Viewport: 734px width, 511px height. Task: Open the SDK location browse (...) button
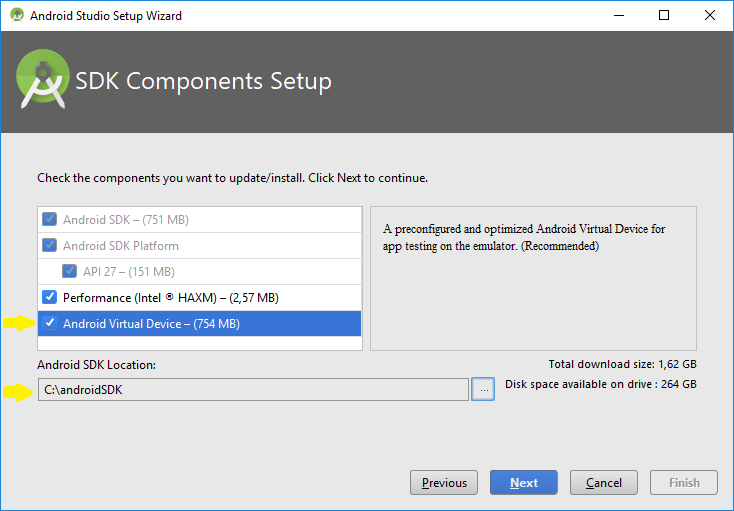tap(483, 389)
